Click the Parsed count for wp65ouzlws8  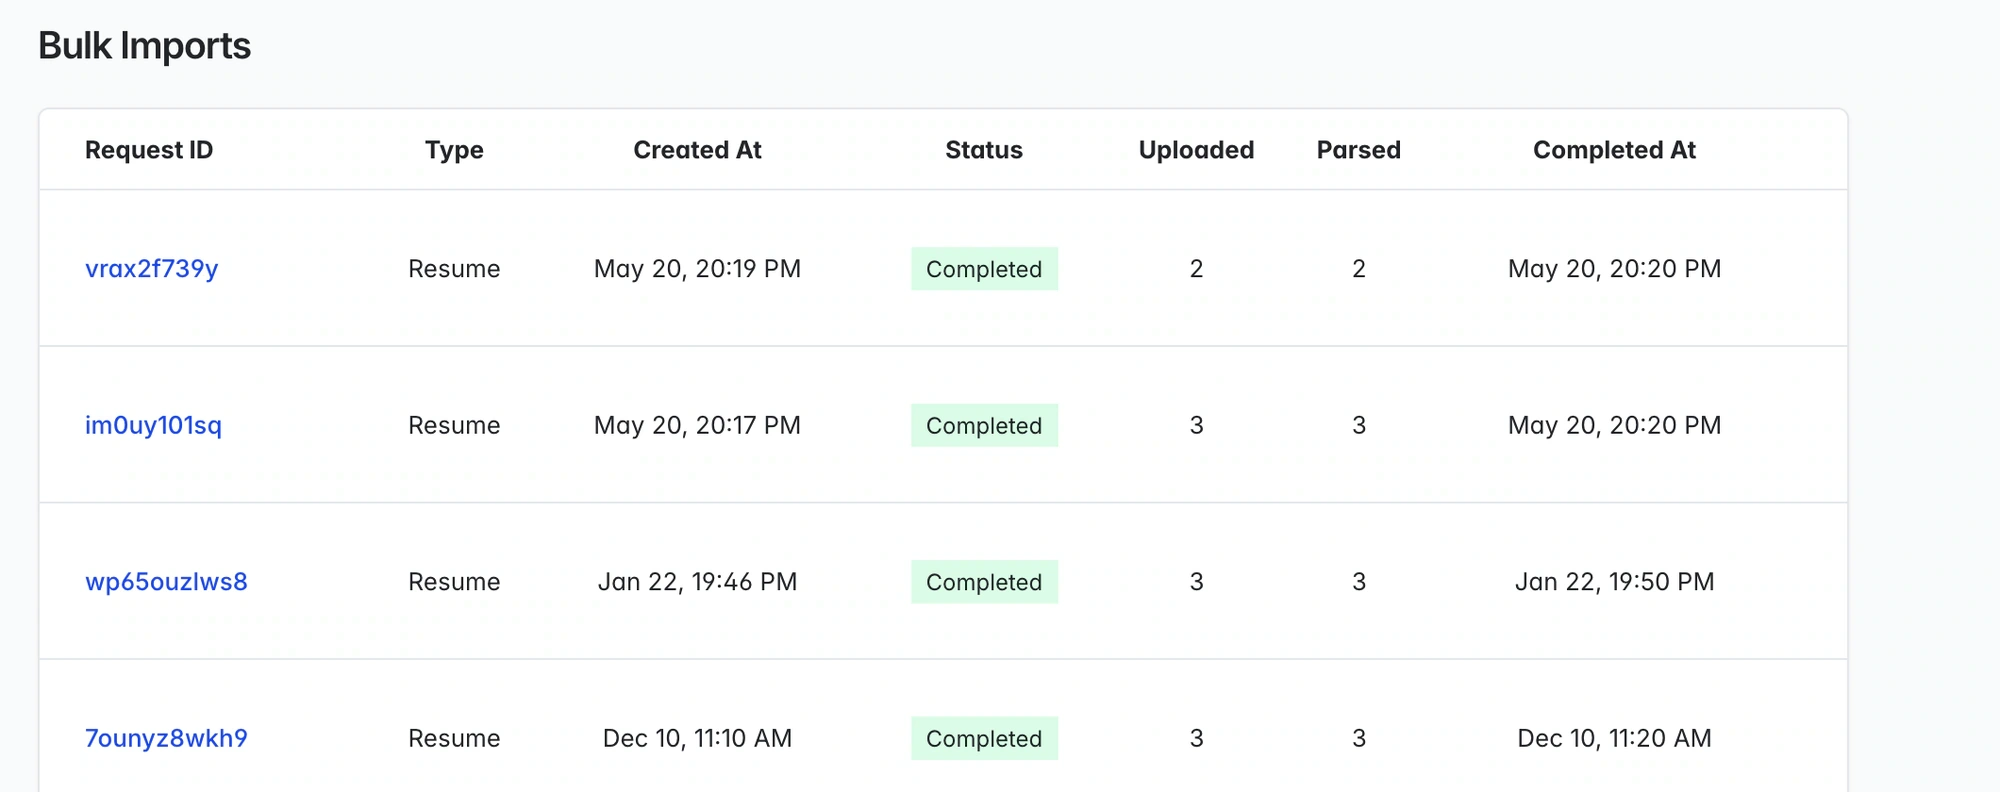click(x=1358, y=582)
